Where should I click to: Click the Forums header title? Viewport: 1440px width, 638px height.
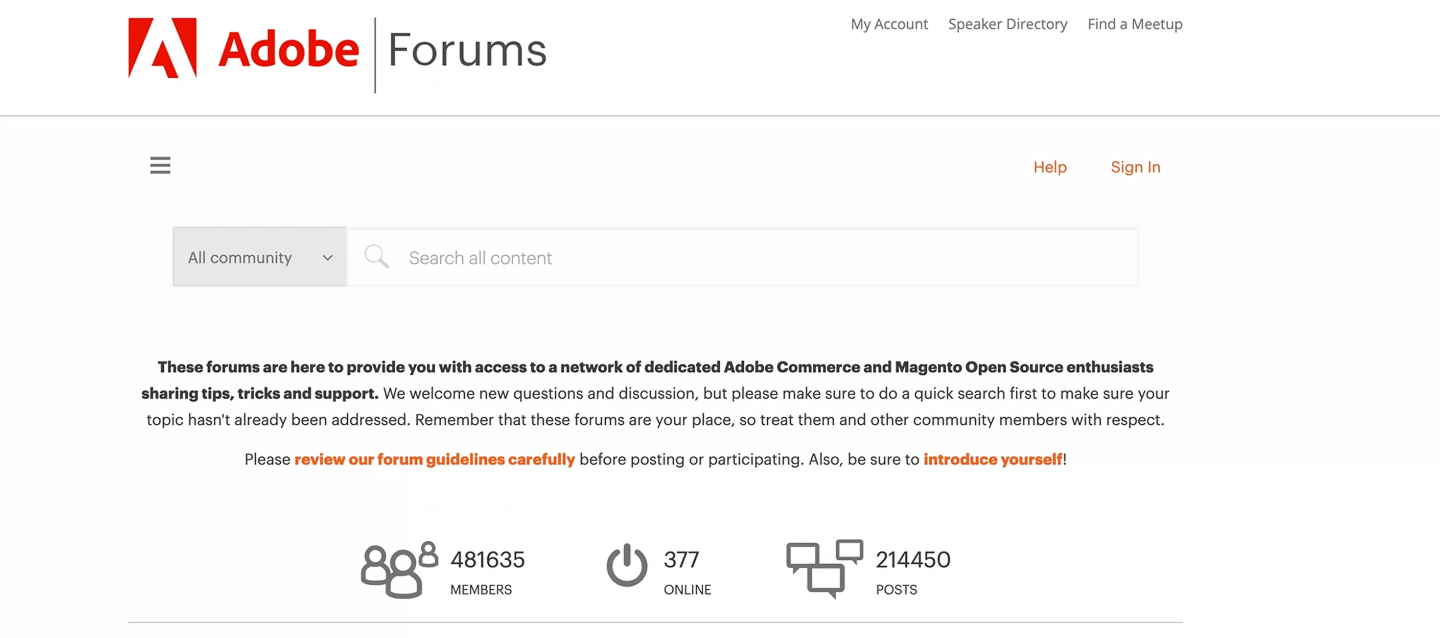point(467,50)
